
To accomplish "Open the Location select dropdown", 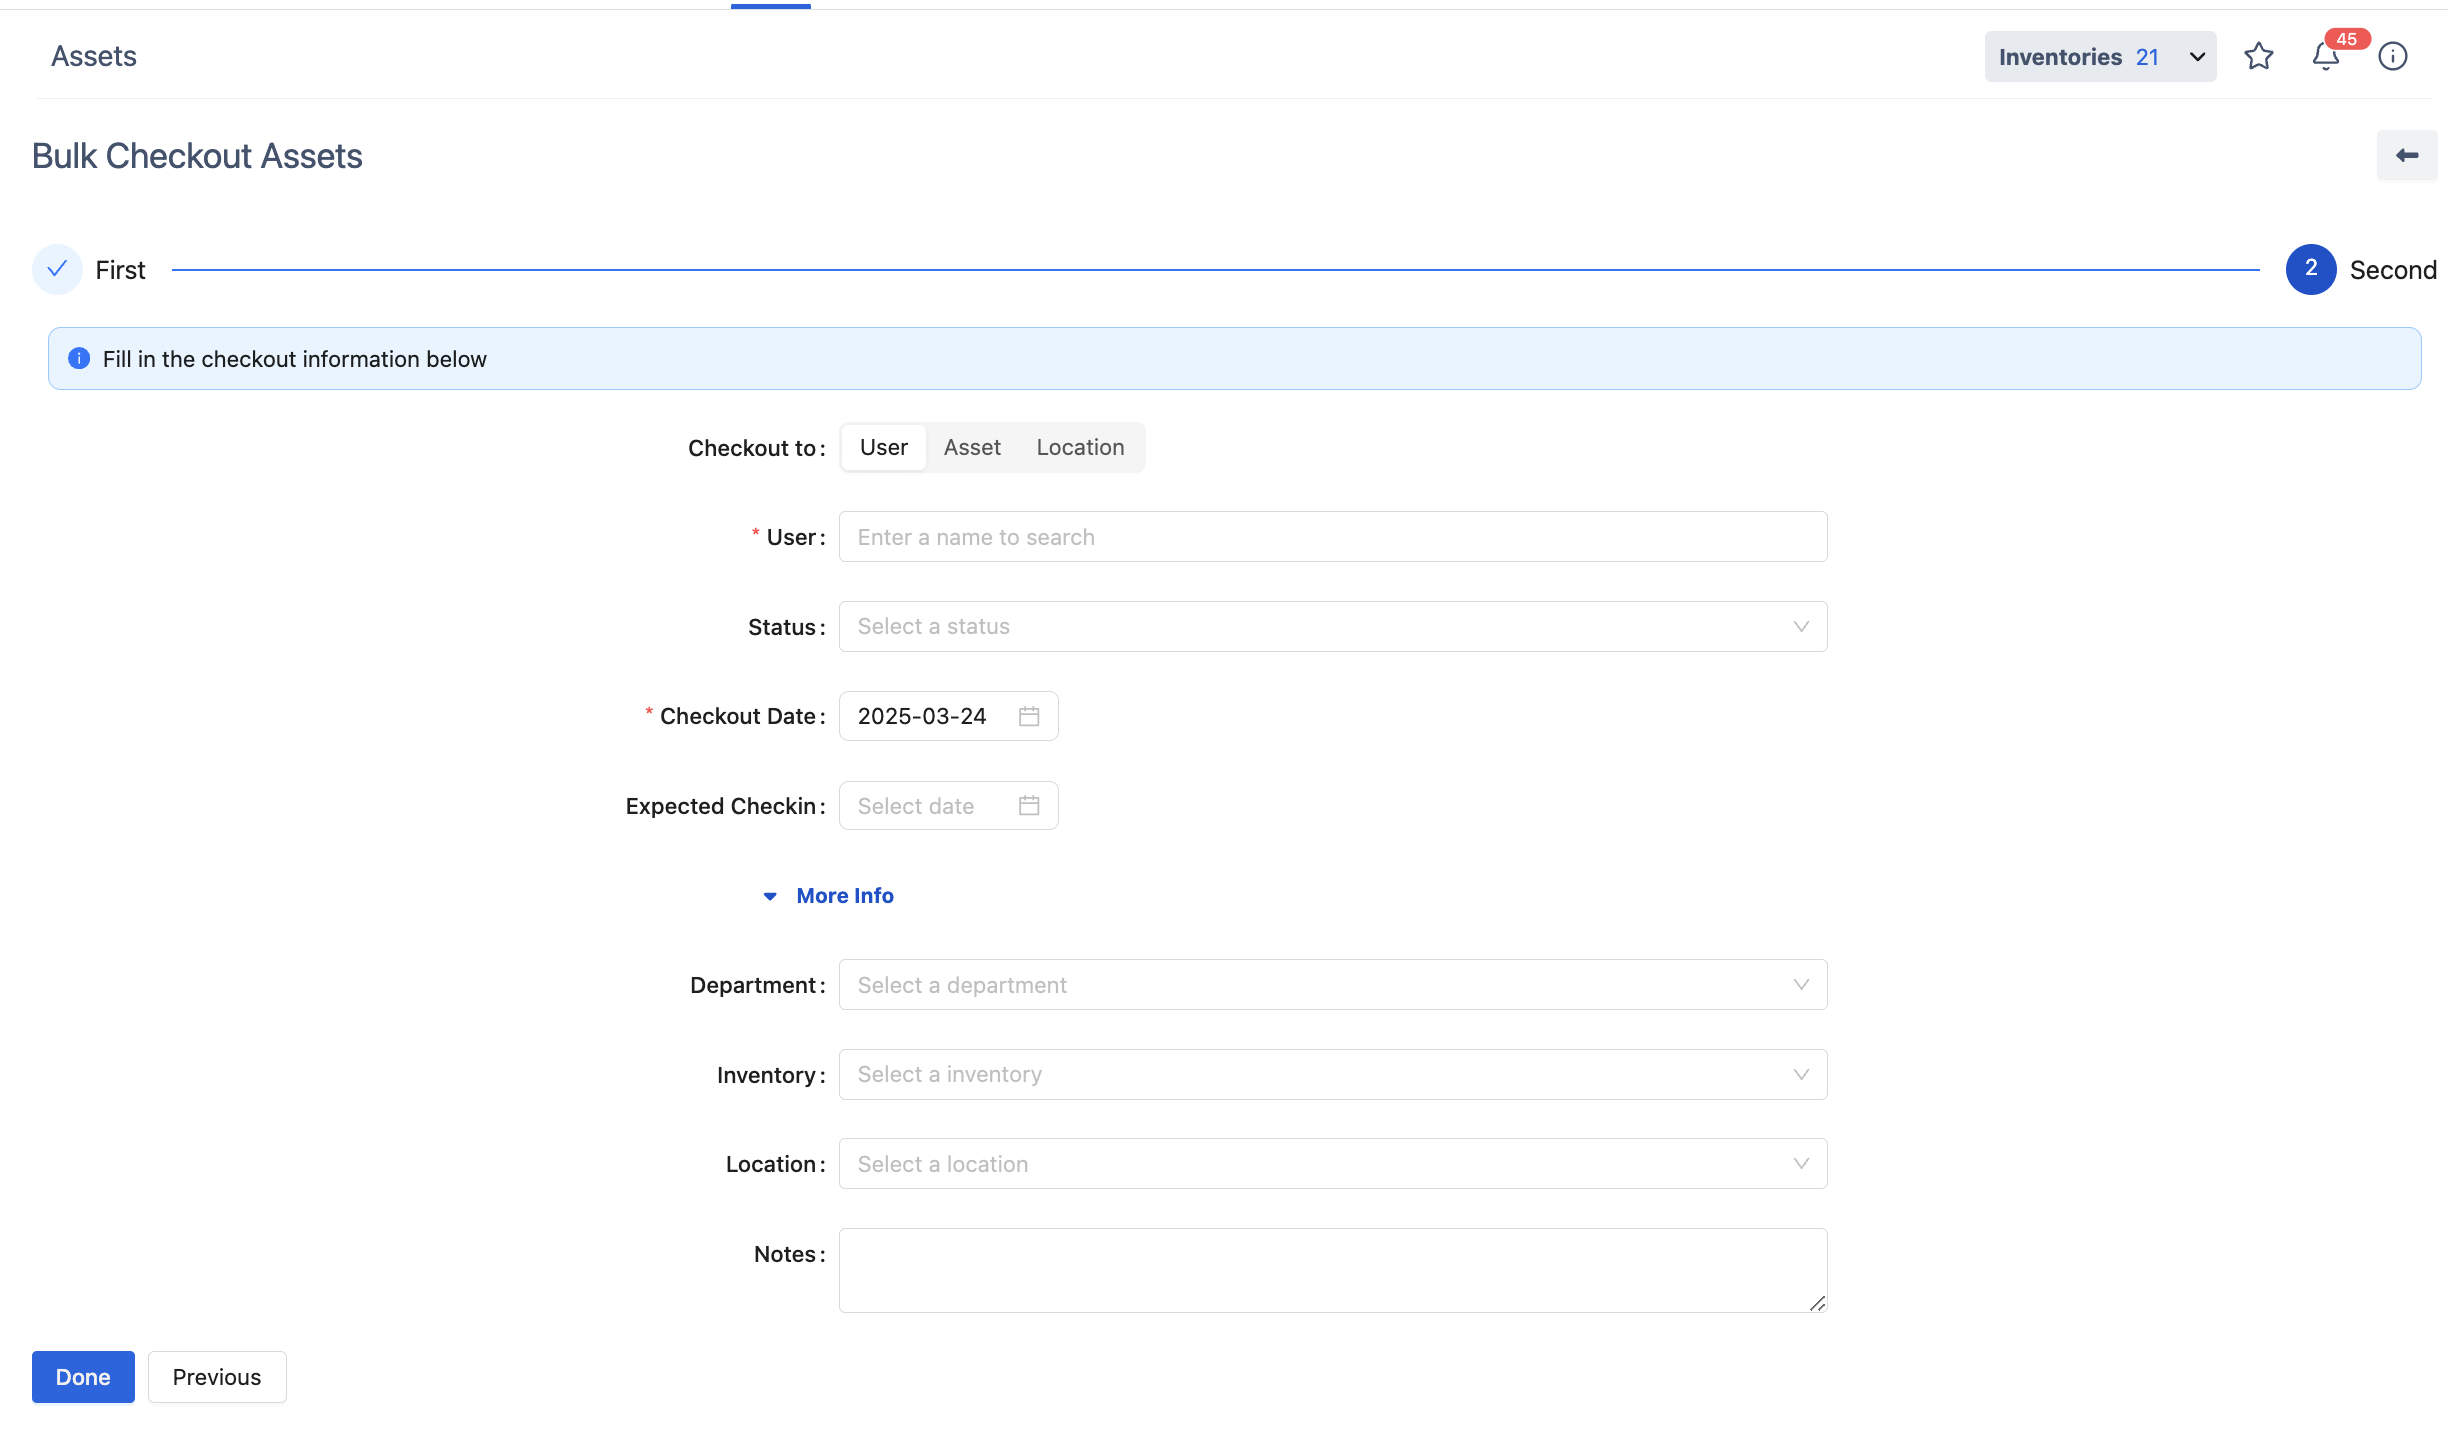I will [1332, 1164].
